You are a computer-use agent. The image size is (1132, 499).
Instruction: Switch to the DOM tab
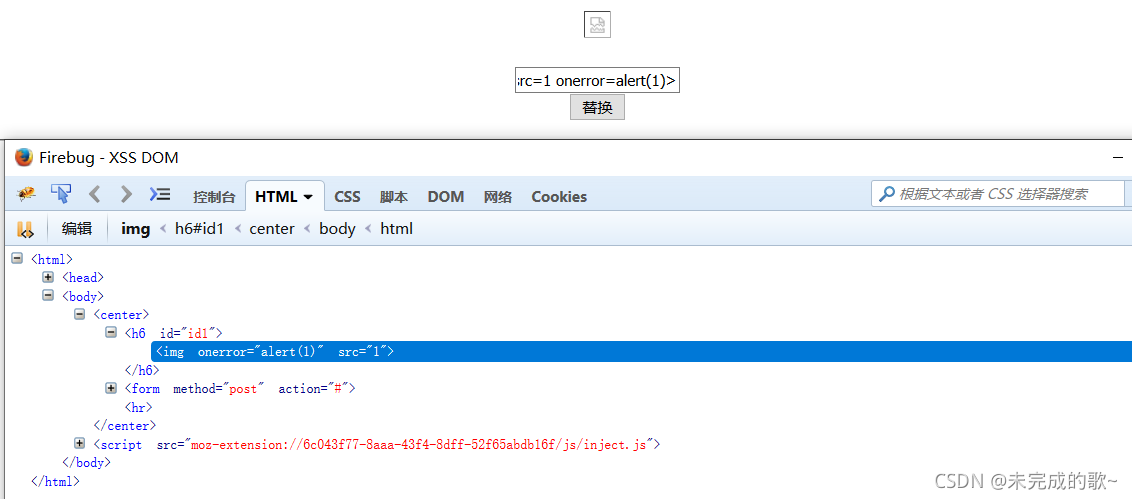pos(445,196)
